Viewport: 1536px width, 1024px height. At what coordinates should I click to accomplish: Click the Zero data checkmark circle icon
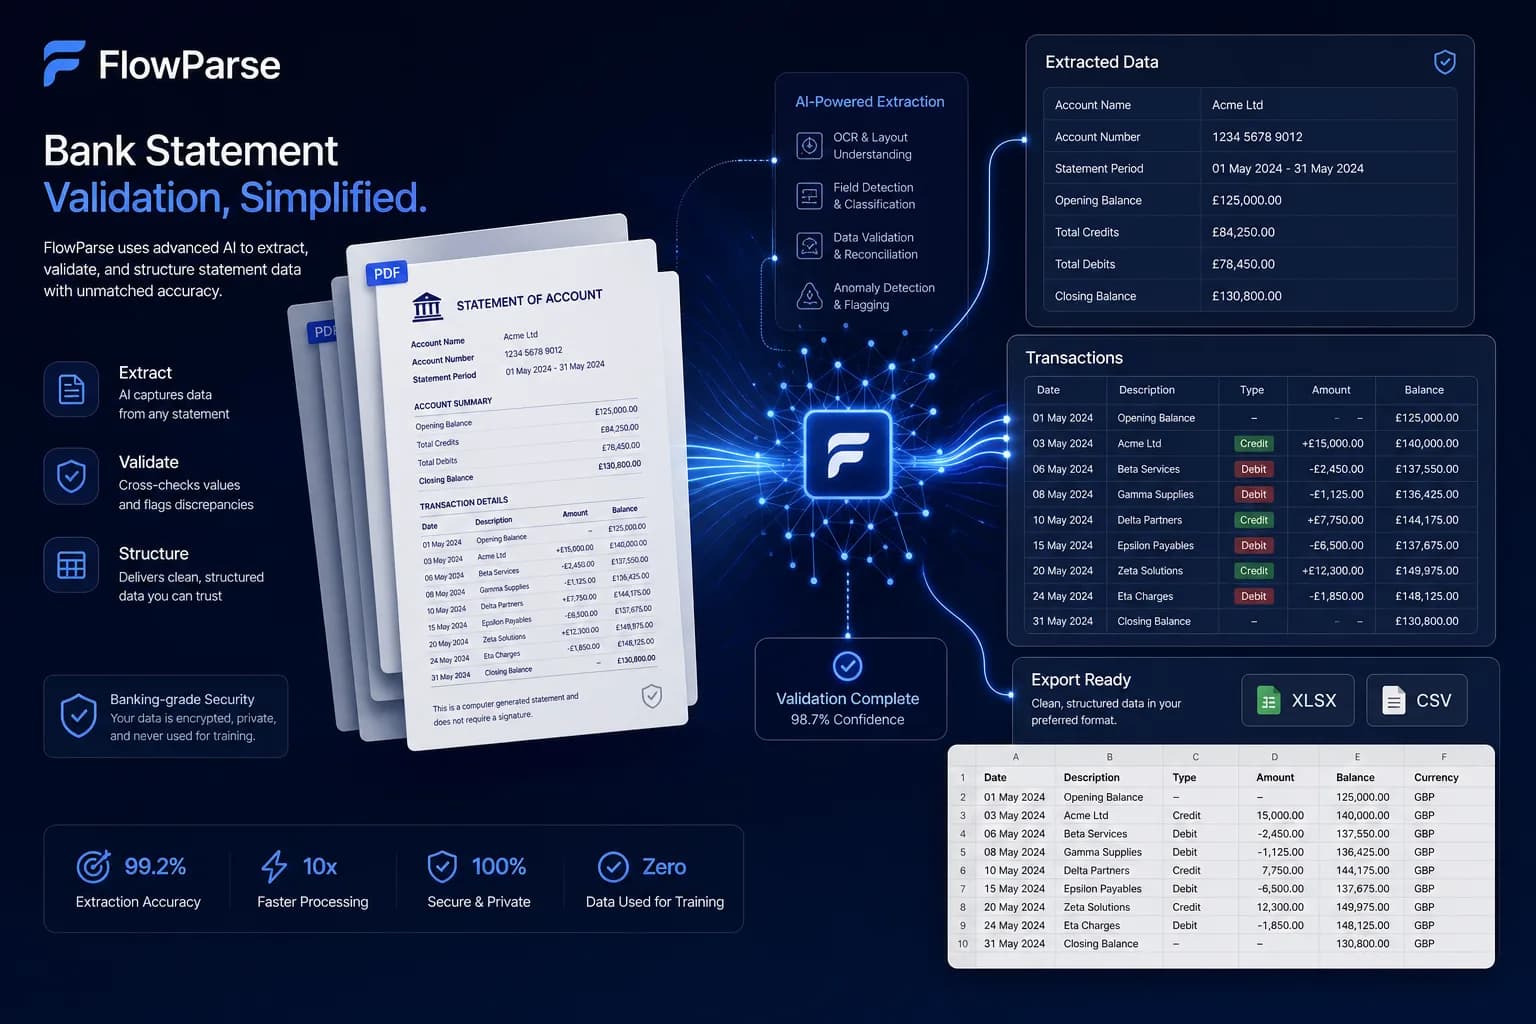[x=613, y=867]
